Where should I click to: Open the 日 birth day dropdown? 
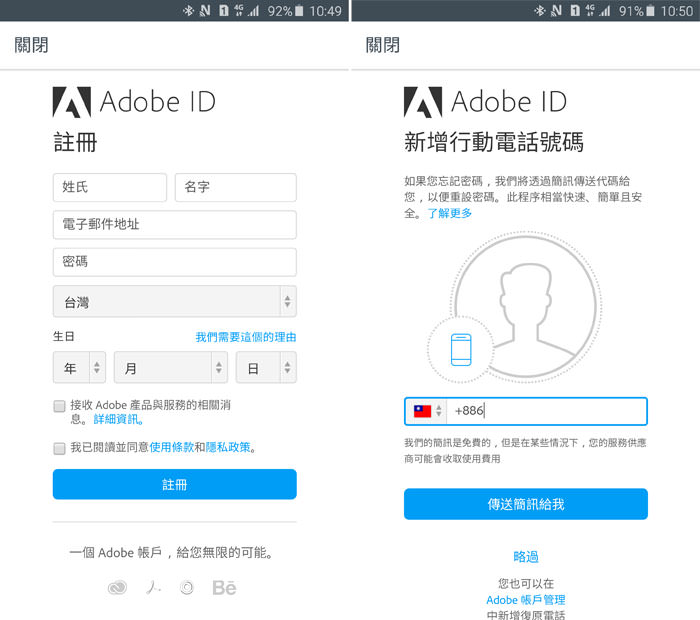[x=266, y=367]
